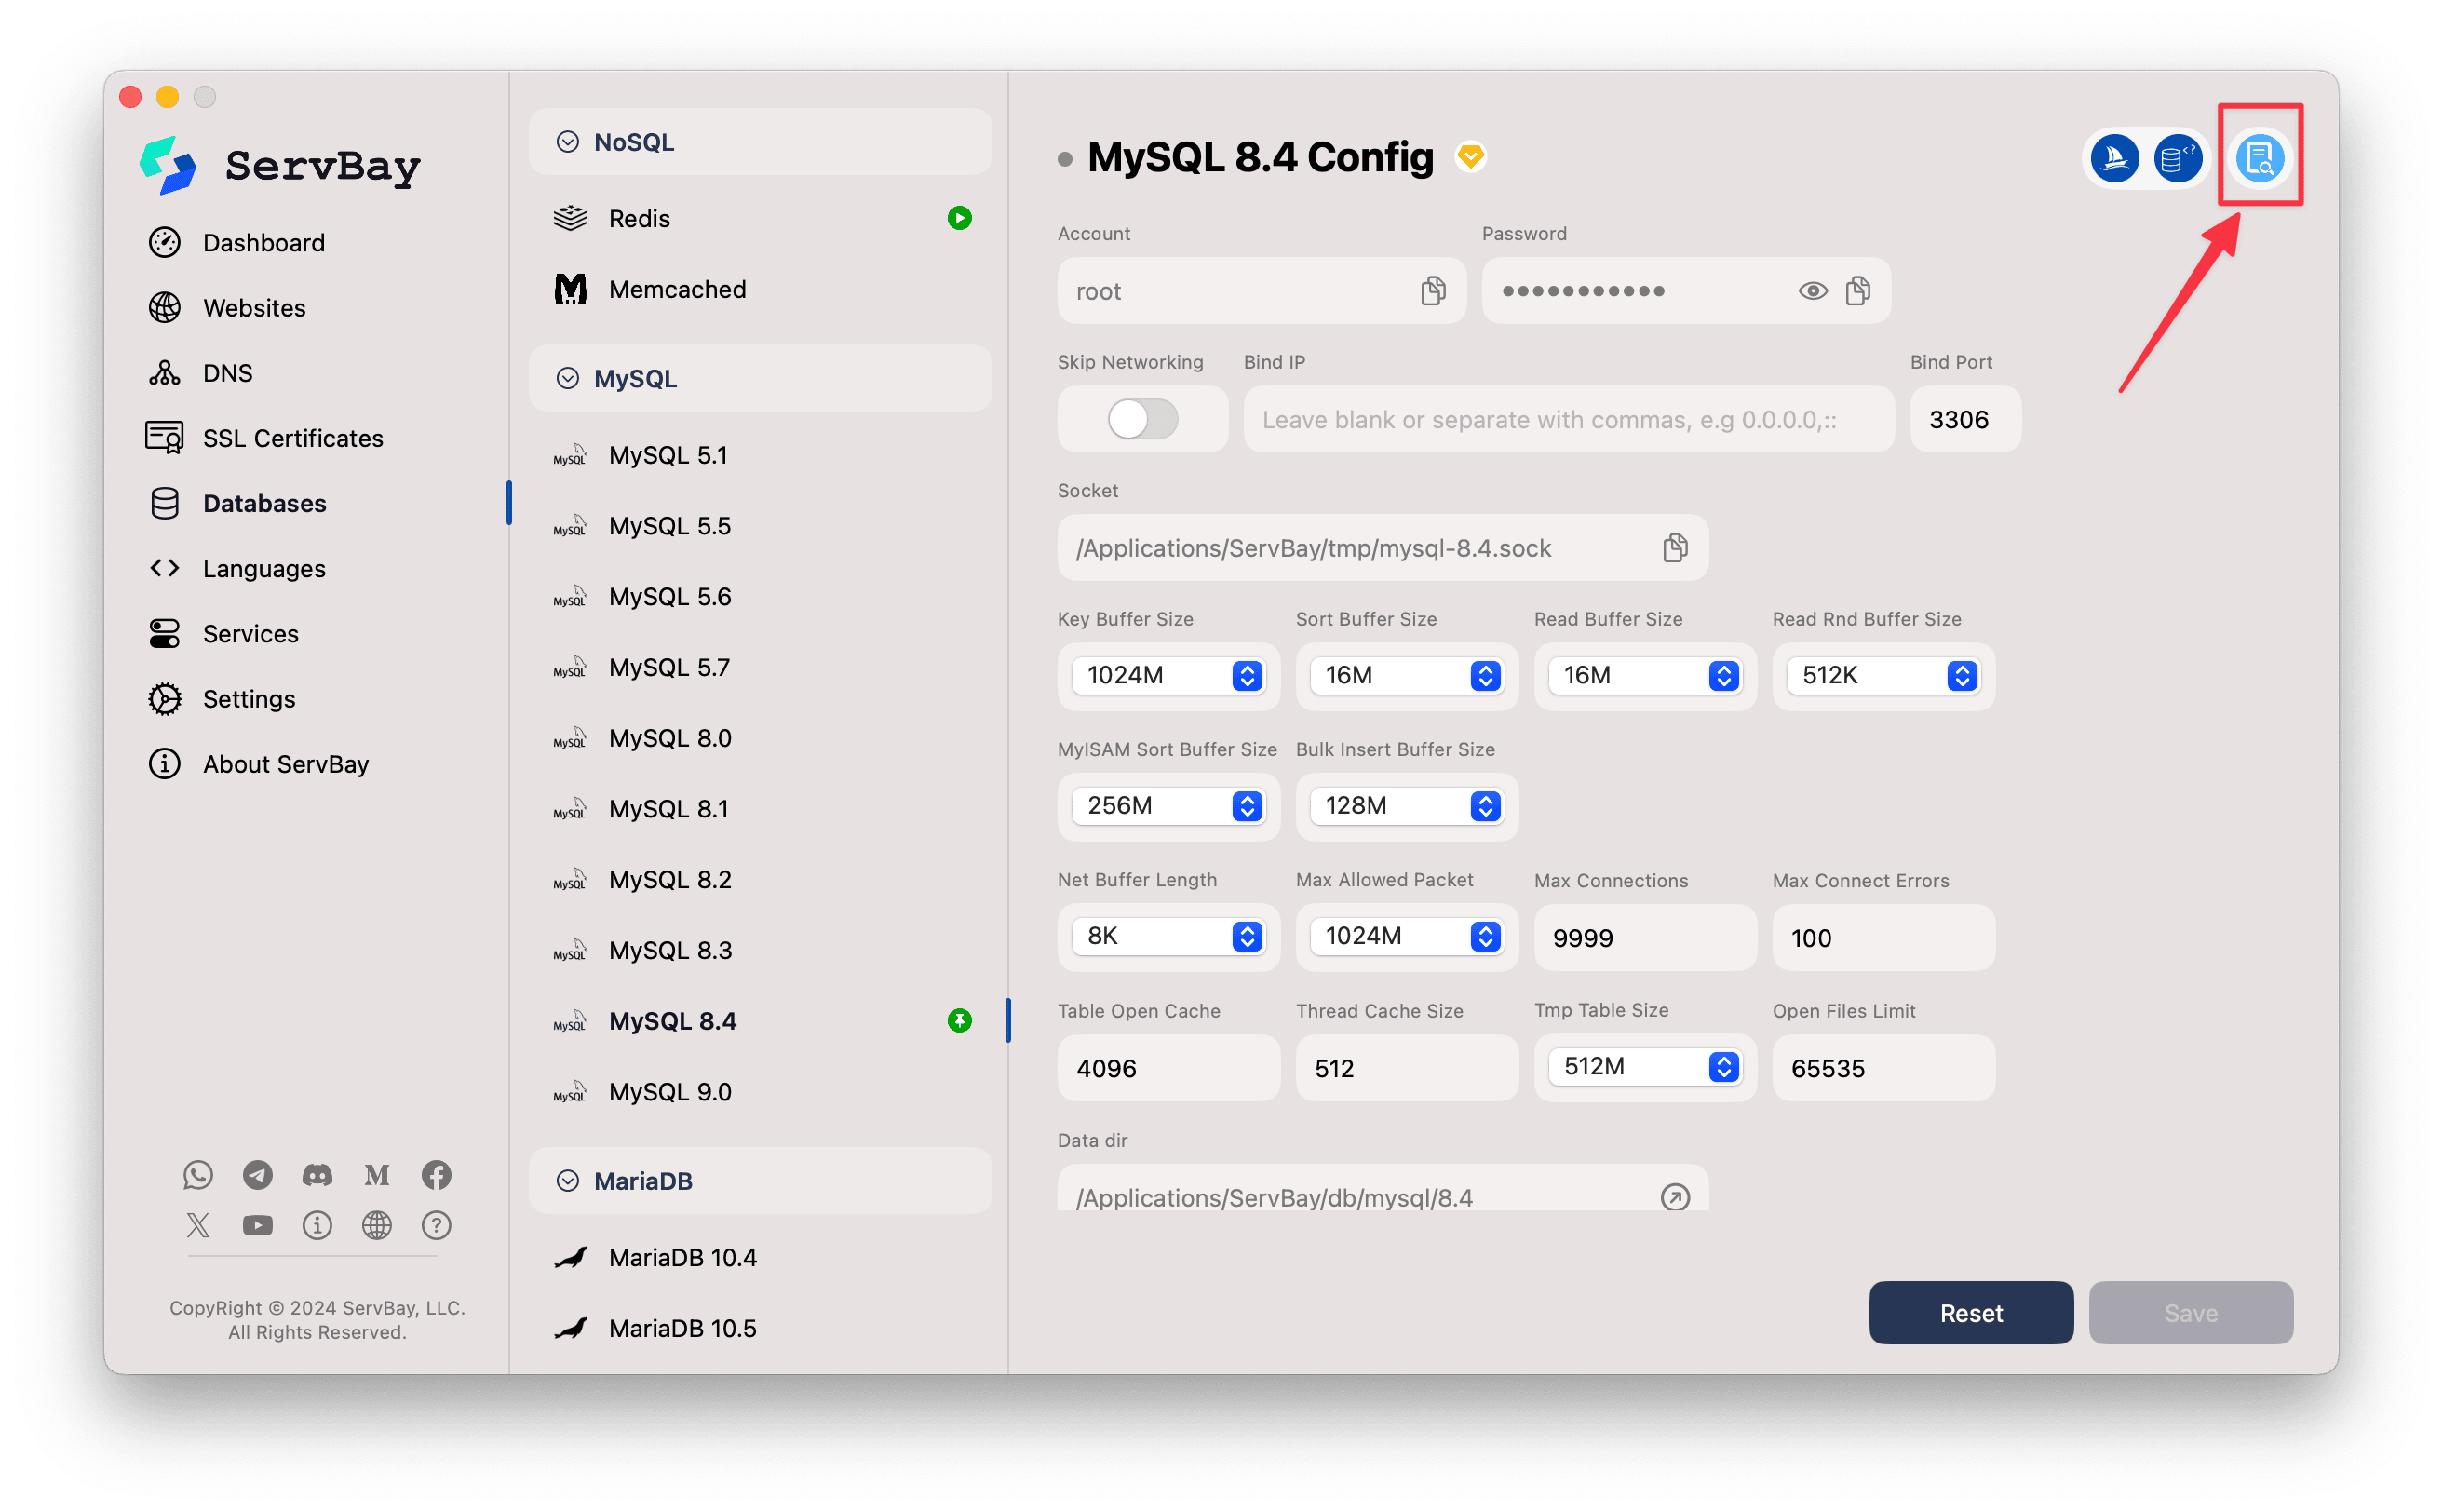Open the Tmp Table Size selector
Viewport: 2443px width, 1512px height.
click(1723, 1066)
